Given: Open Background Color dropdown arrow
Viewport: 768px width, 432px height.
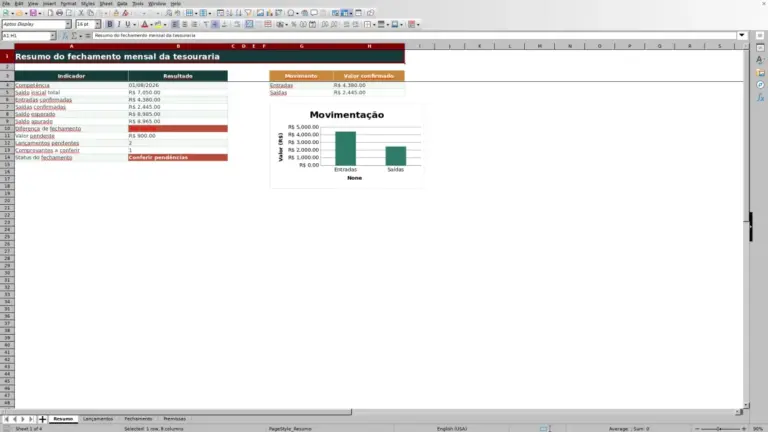Looking at the screenshot, I should 165,24.
